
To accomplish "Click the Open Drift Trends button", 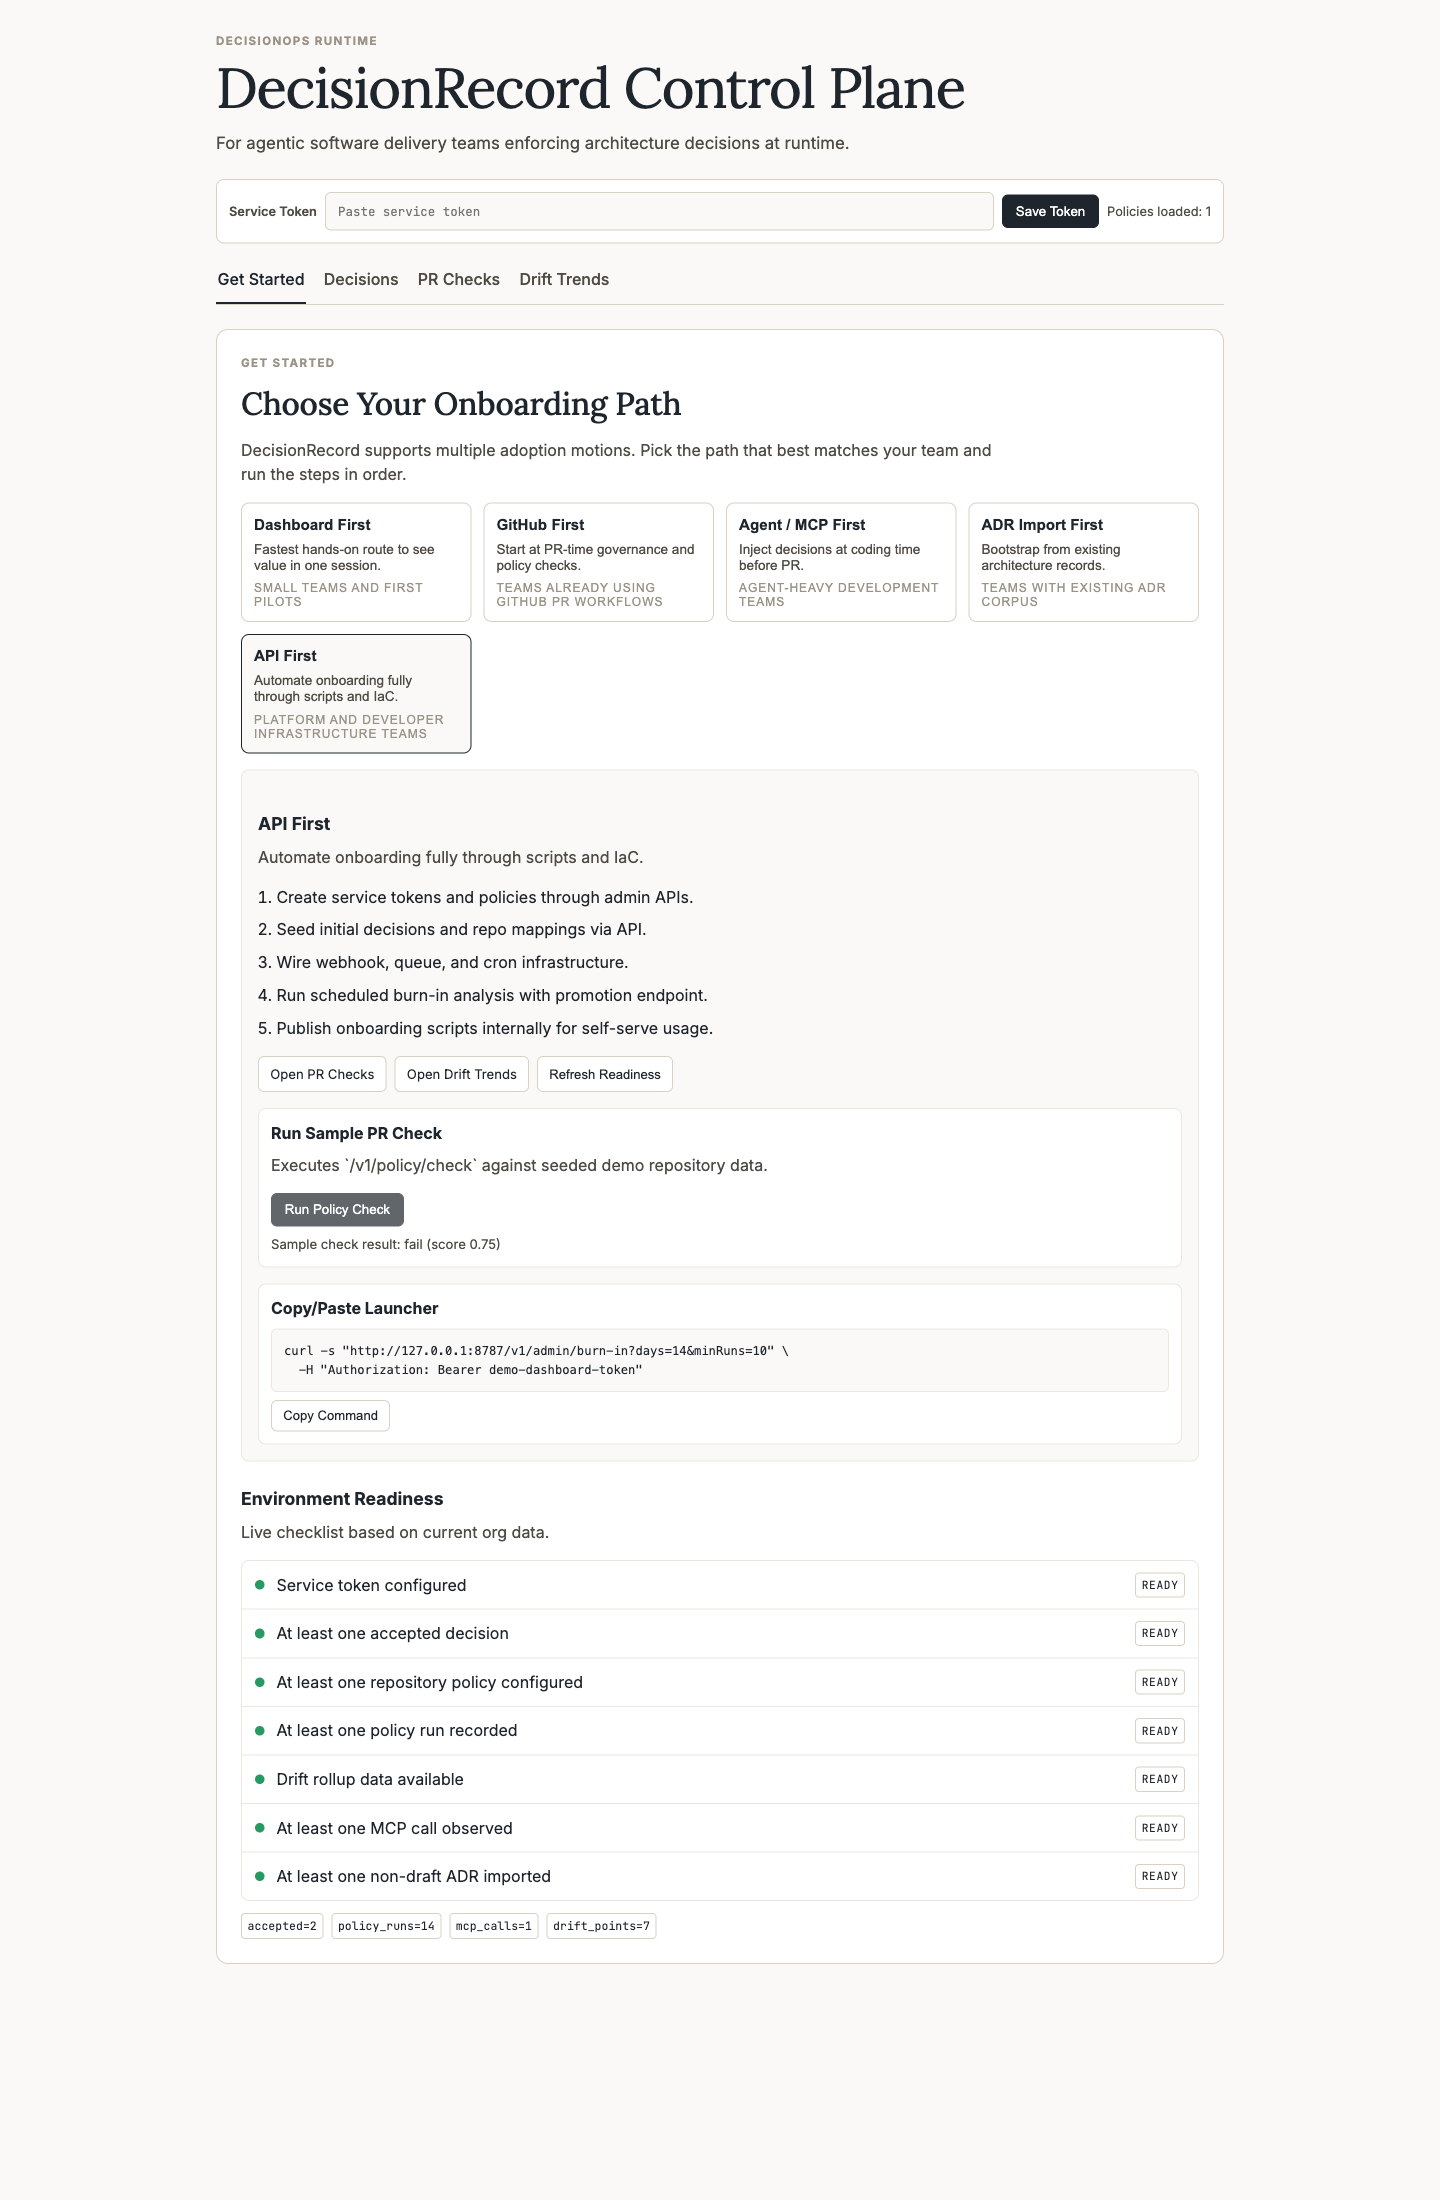I will [462, 1074].
